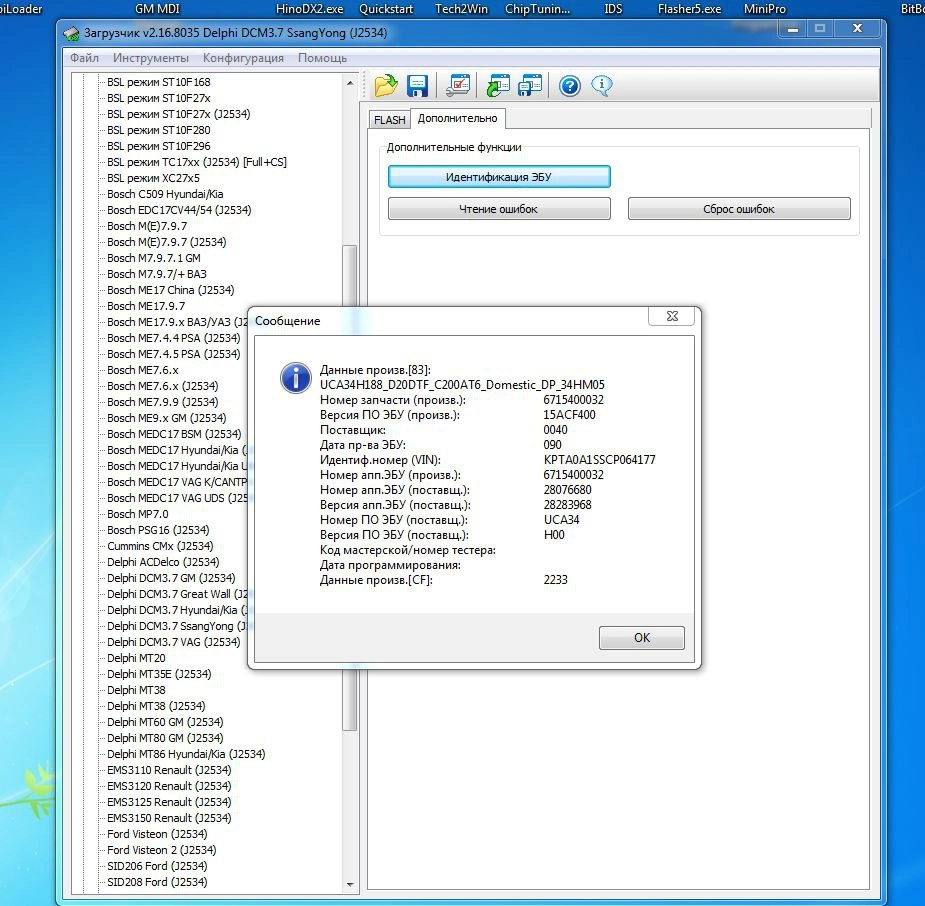Viewport: 925px width, 906px height.
Task: Click the loader app icon in title bar
Action: pyautogui.click(x=71, y=34)
